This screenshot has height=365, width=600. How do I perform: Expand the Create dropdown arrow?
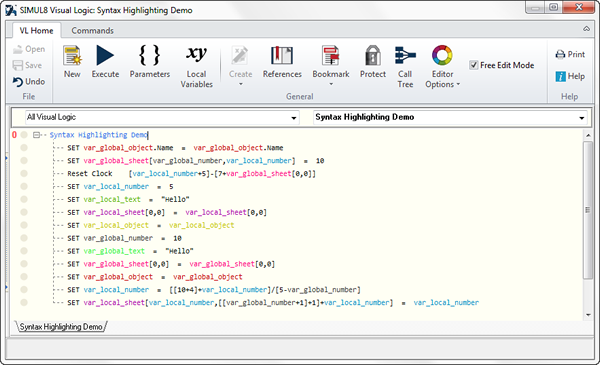coord(241,84)
